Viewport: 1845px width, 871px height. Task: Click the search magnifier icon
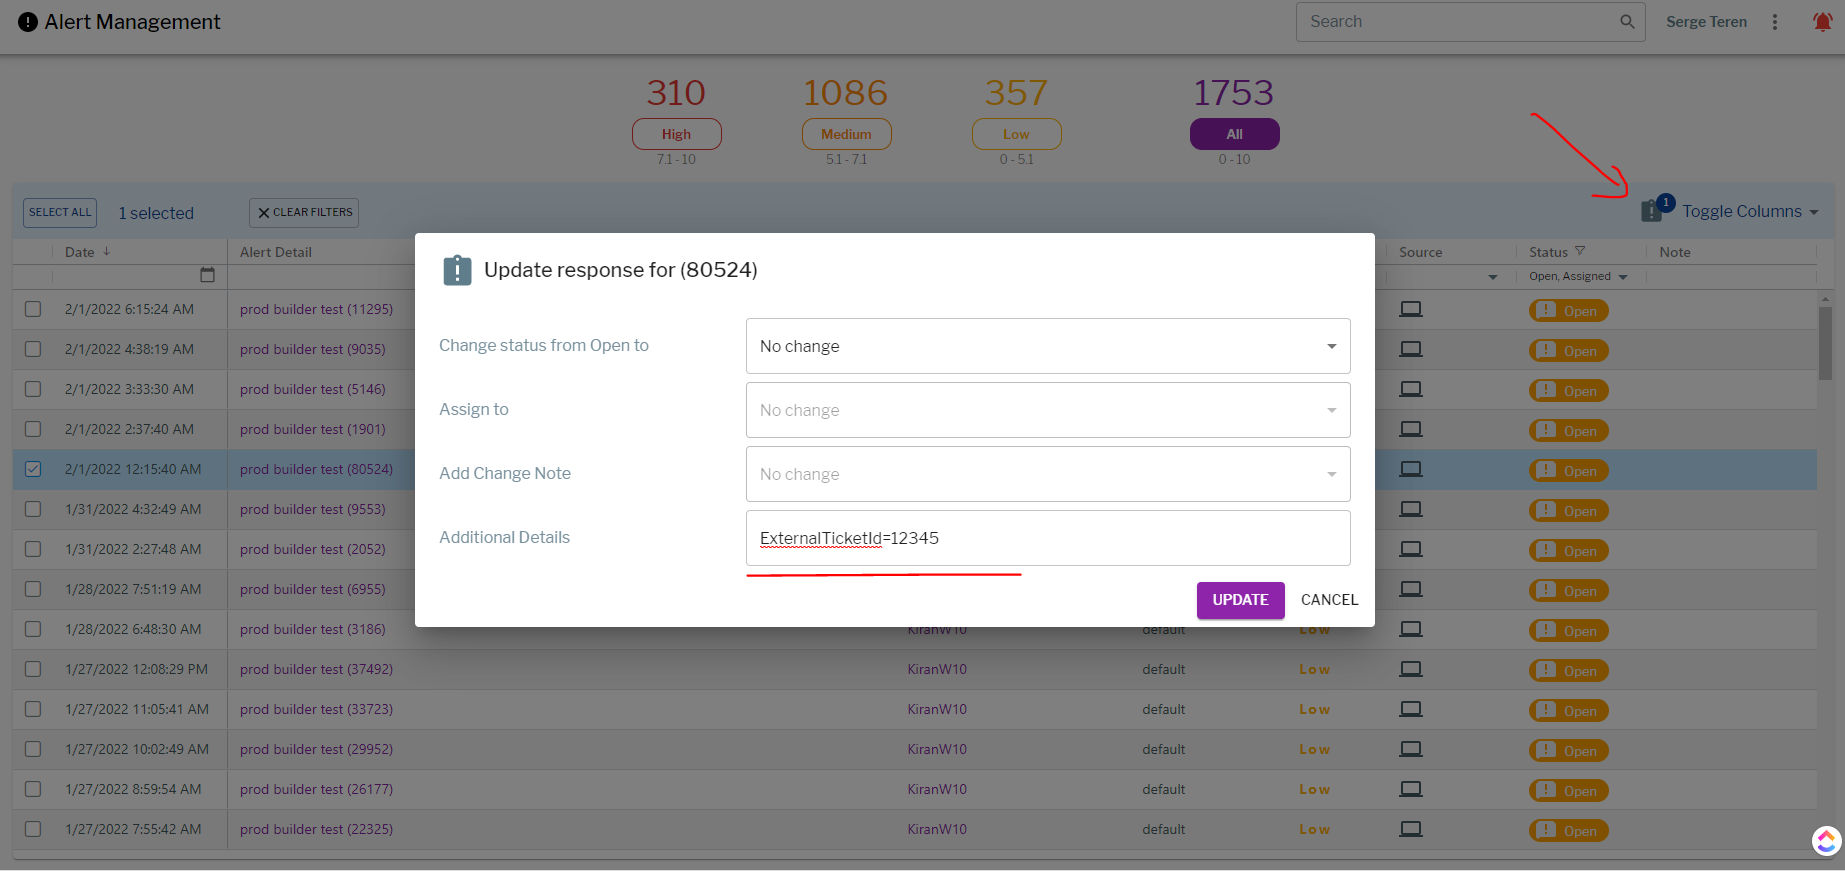1627,22
